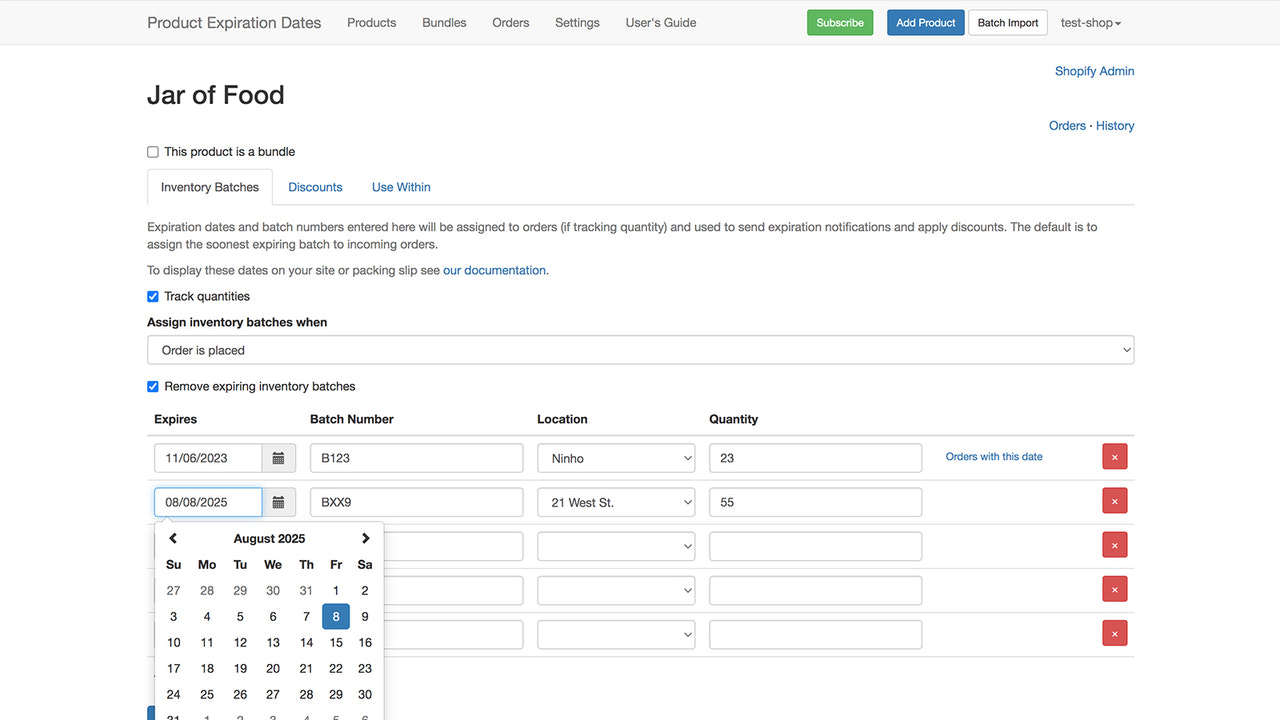
Task: Disable Remove expiring inventory batches
Action: tap(152, 386)
